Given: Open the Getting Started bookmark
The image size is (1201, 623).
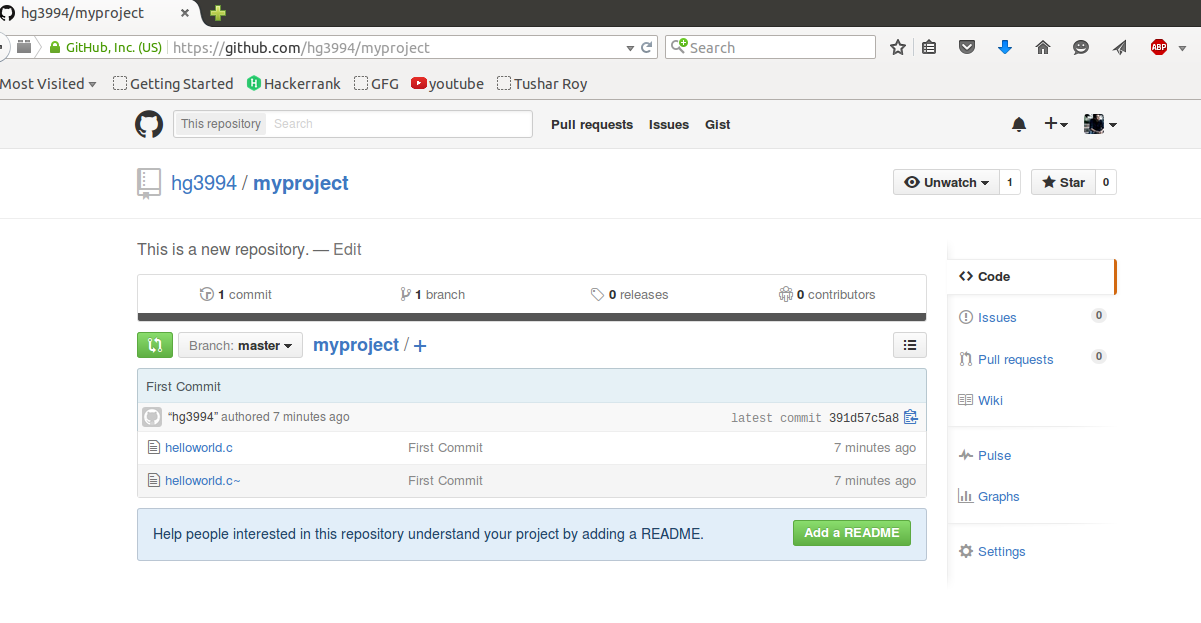Looking at the screenshot, I should [173, 84].
